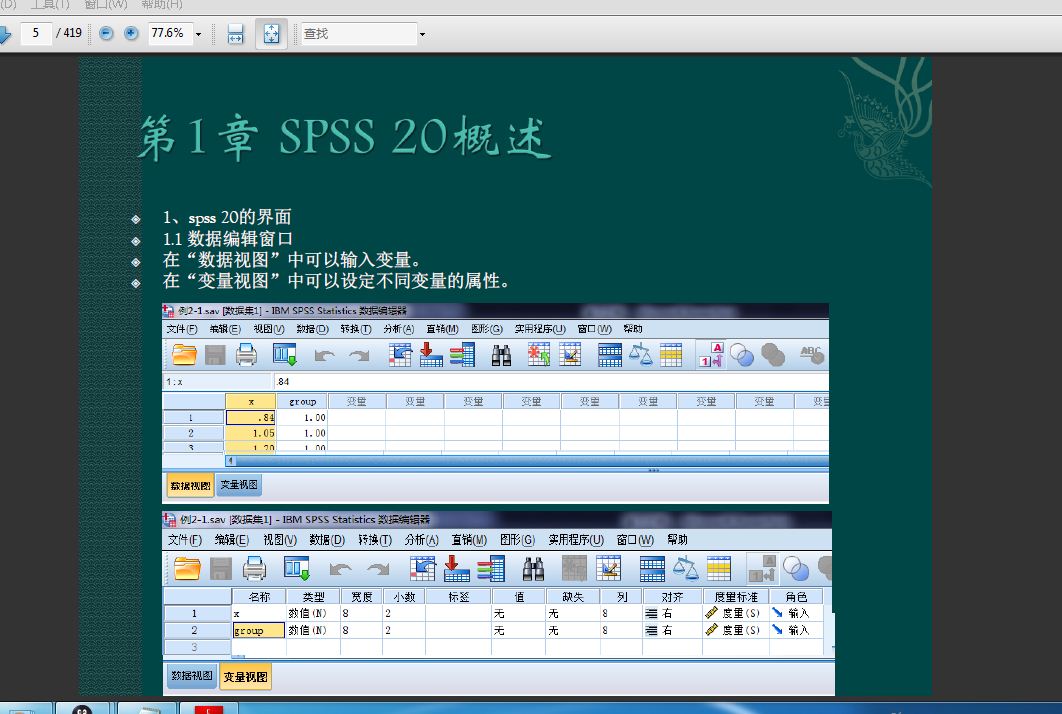Go to next page with blue arrow
The width and height of the screenshot is (1062, 714).
[5, 34]
